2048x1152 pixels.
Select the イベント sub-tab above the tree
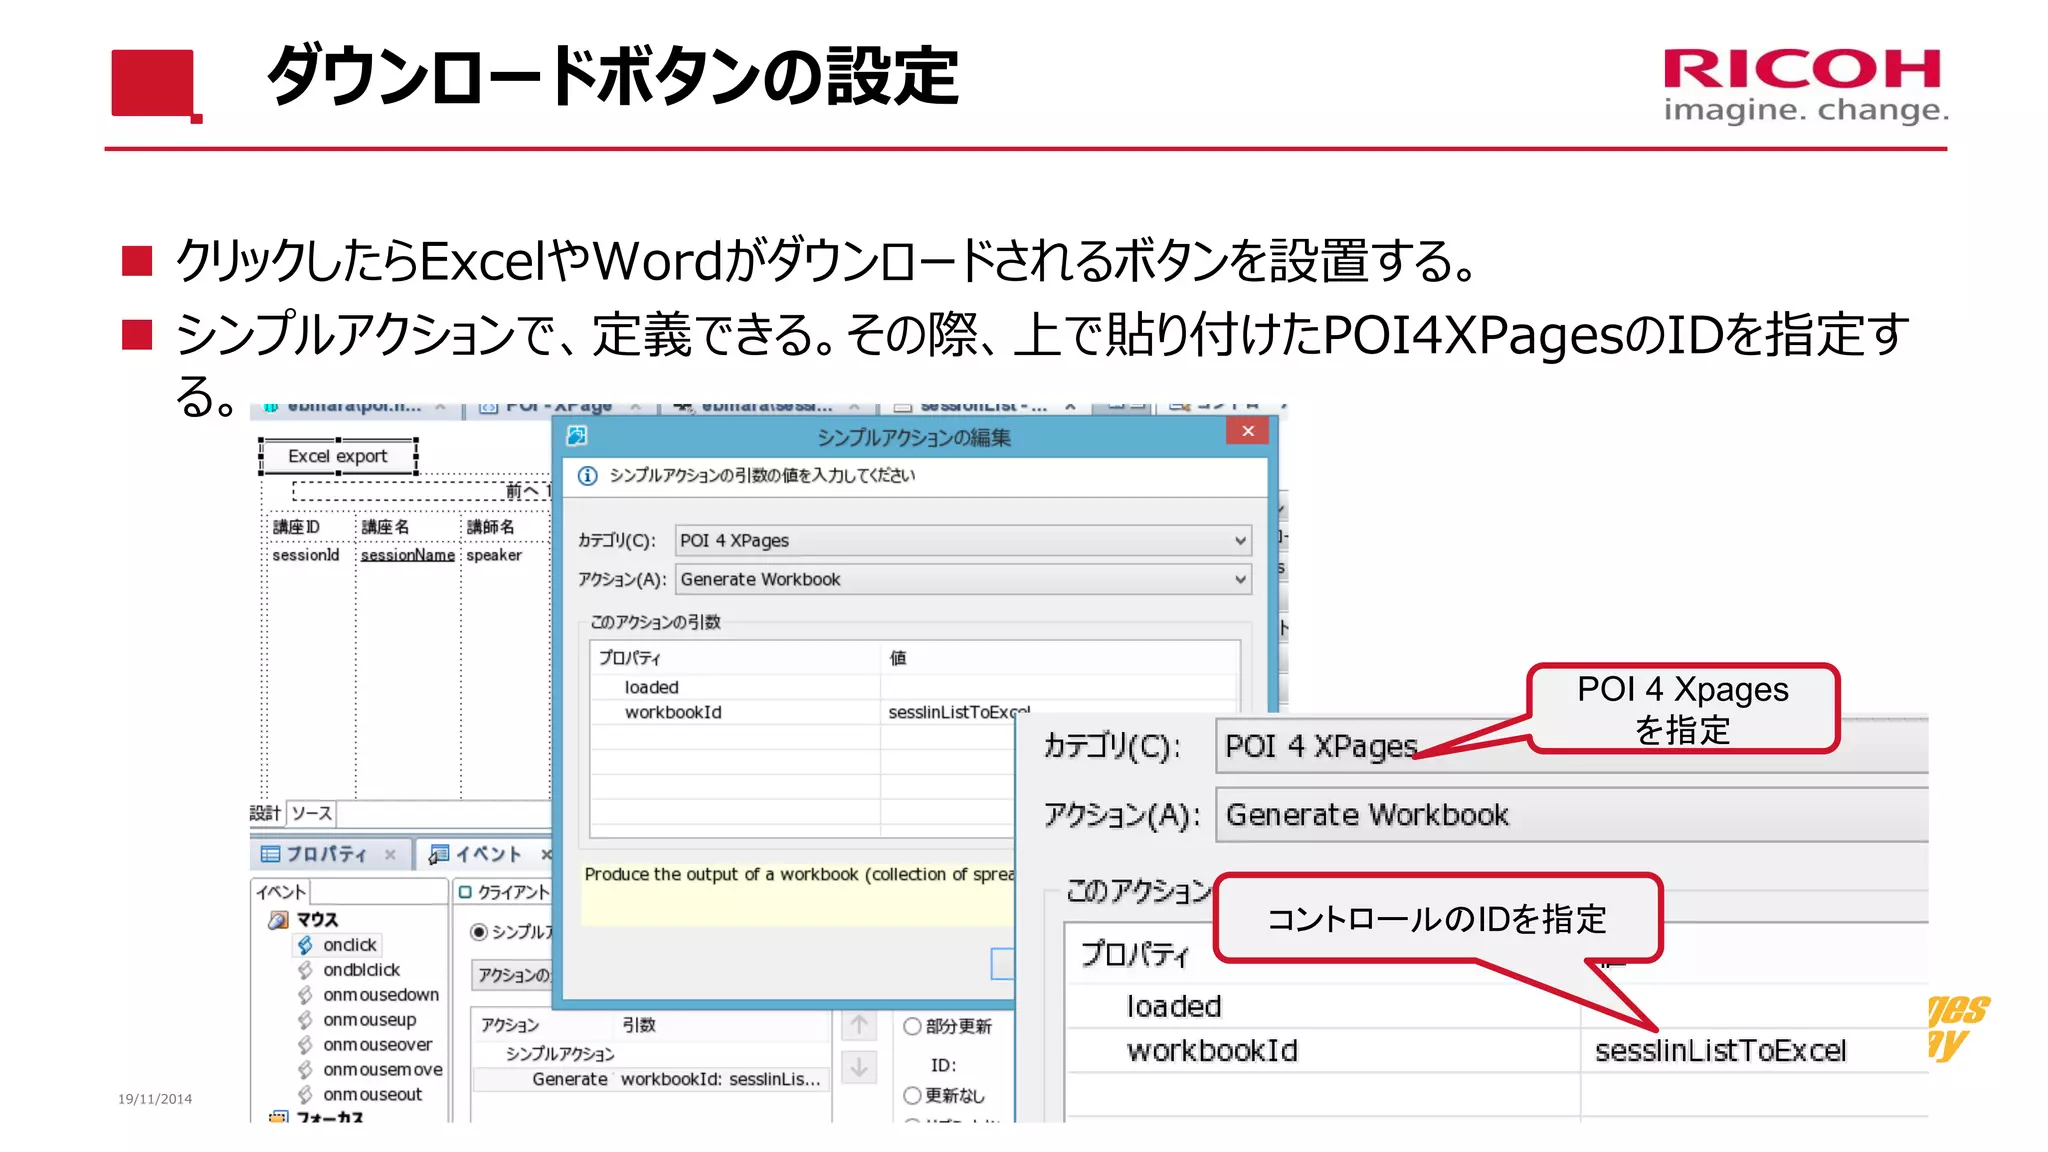[281, 892]
